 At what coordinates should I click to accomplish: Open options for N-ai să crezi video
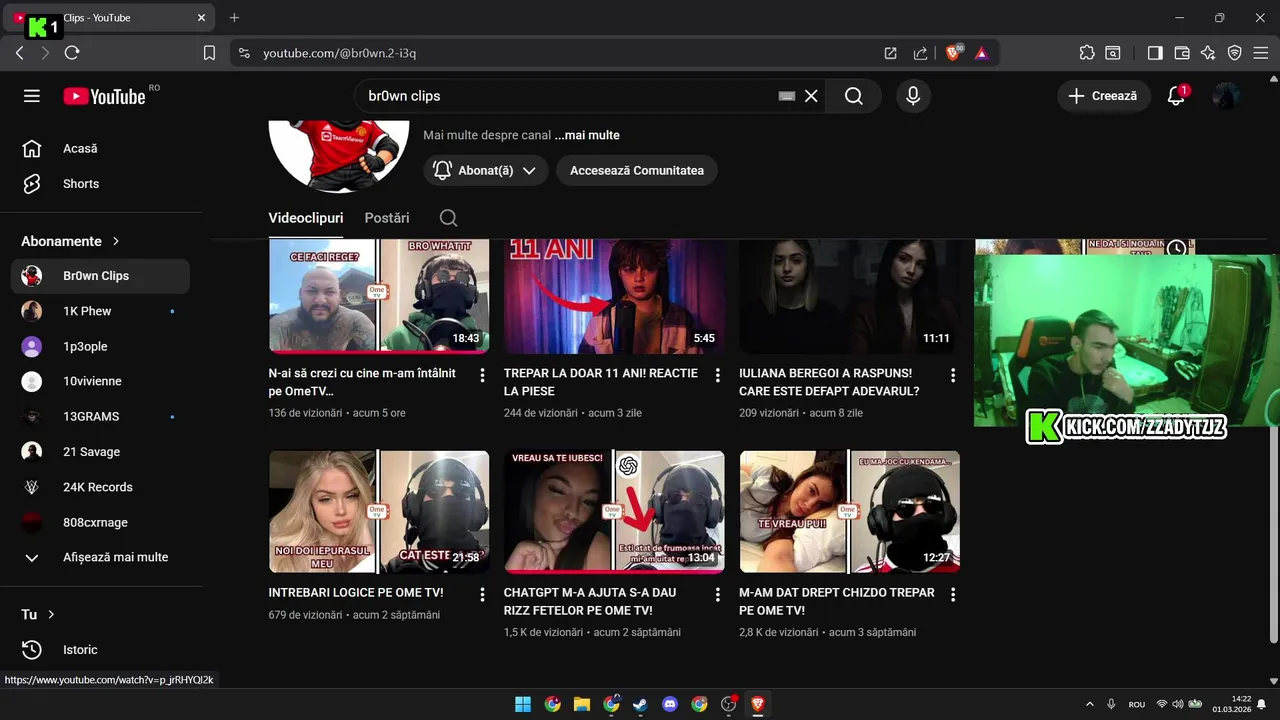pyautogui.click(x=482, y=375)
